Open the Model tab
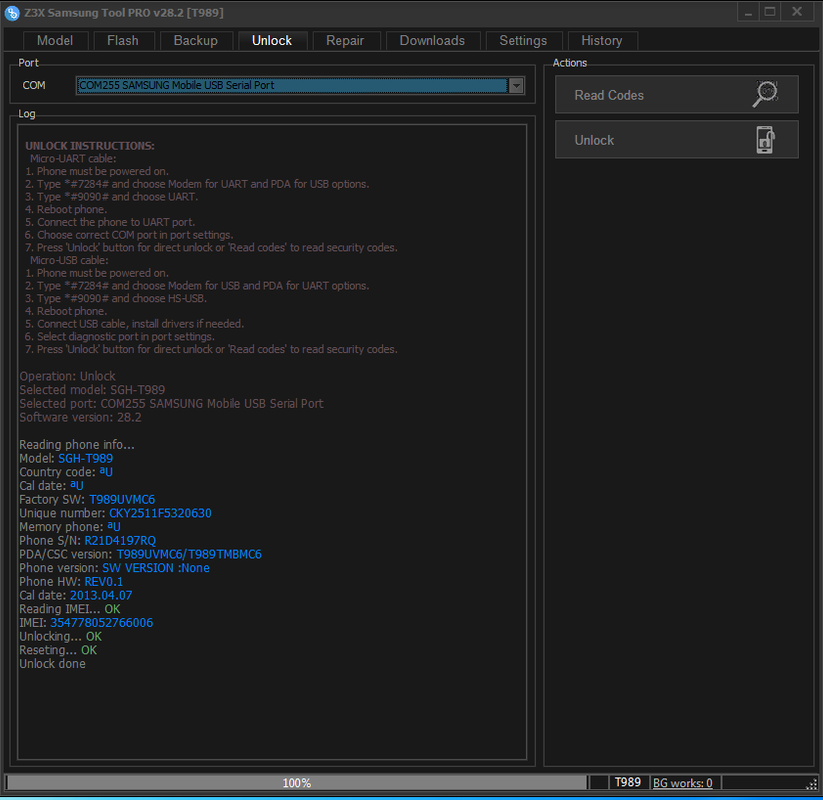823x800 pixels. pos(55,40)
